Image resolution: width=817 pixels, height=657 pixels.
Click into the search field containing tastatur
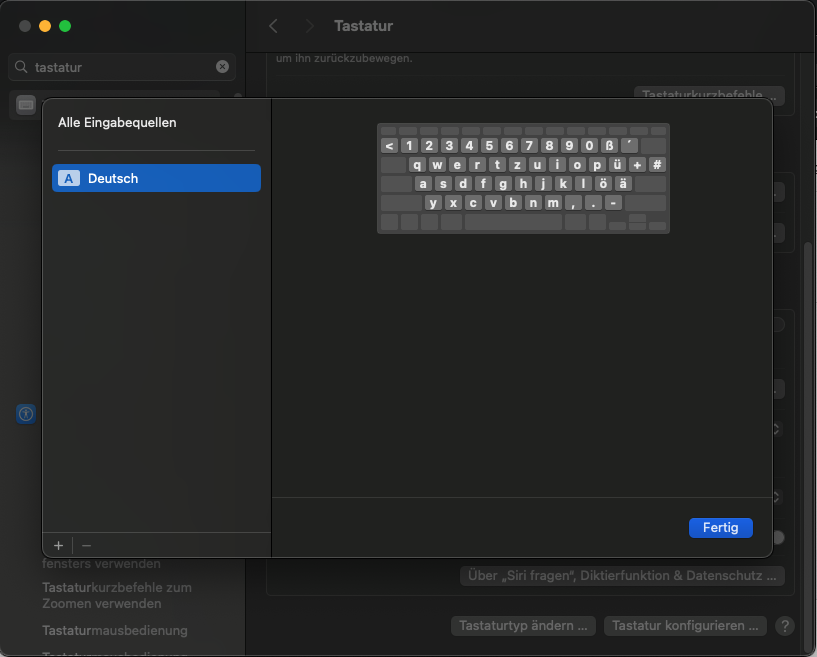click(120, 67)
